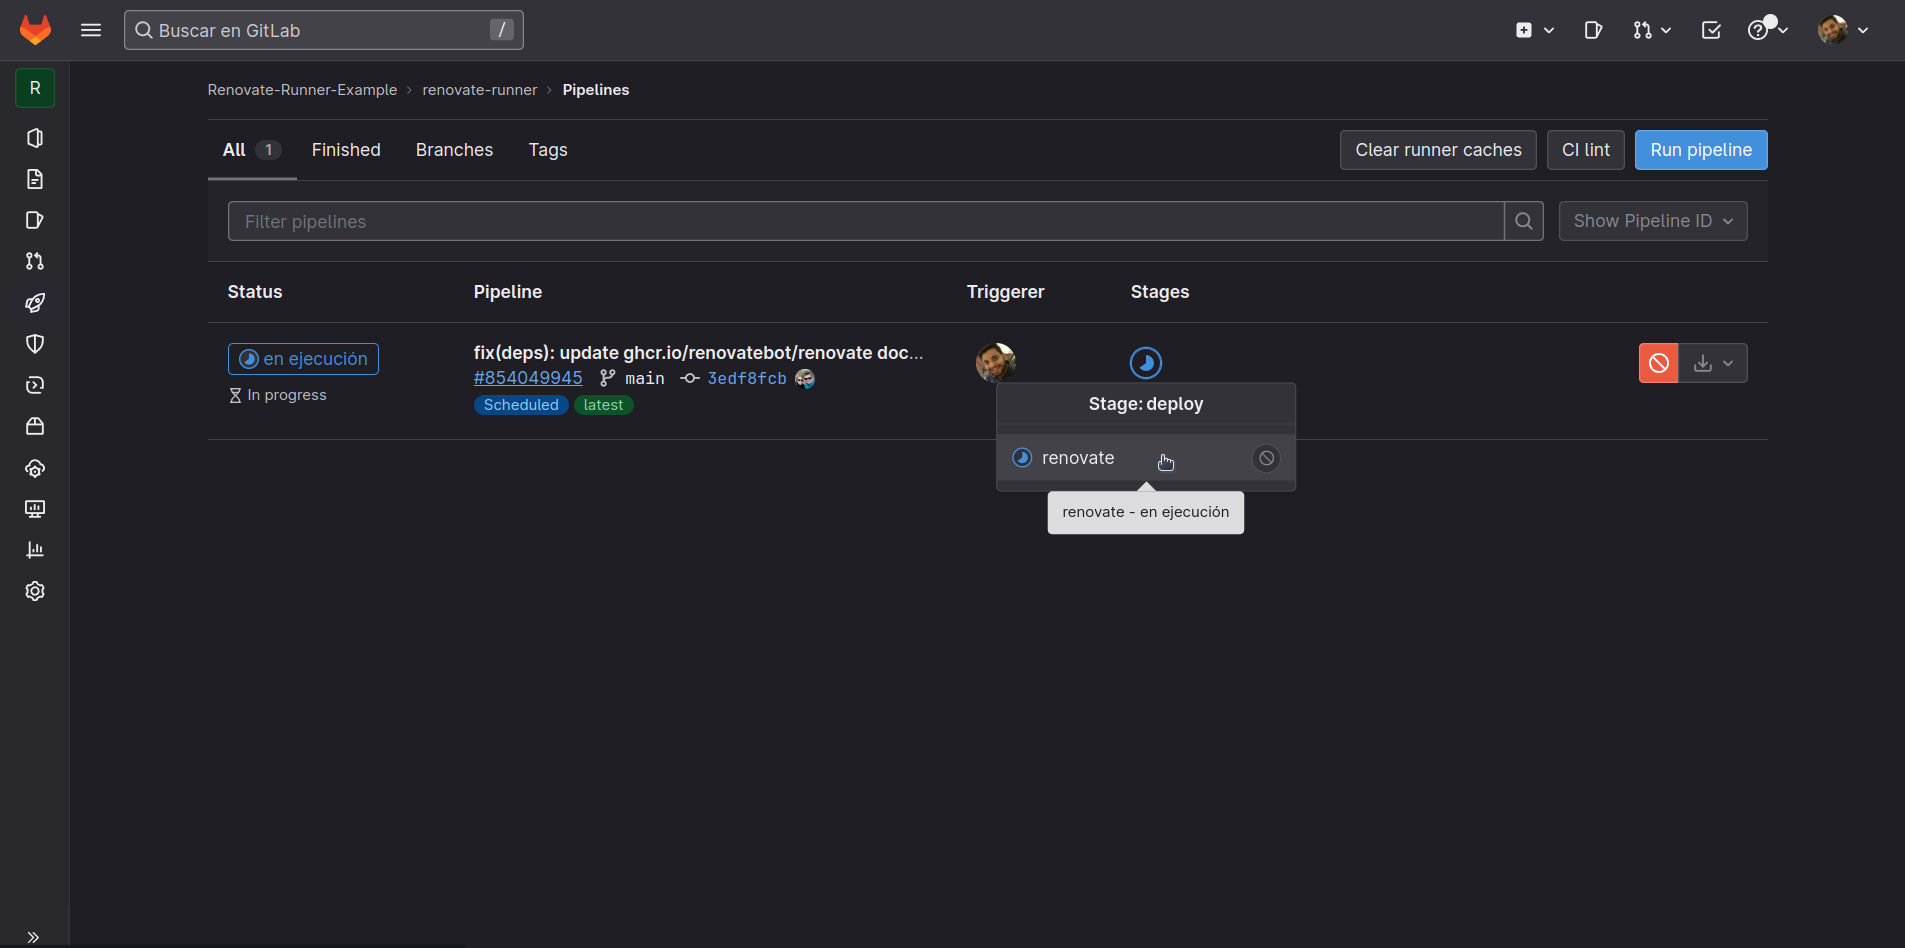Viewport: 1905px width, 948px height.
Task: Click the main branch name
Action: point(644,378)
